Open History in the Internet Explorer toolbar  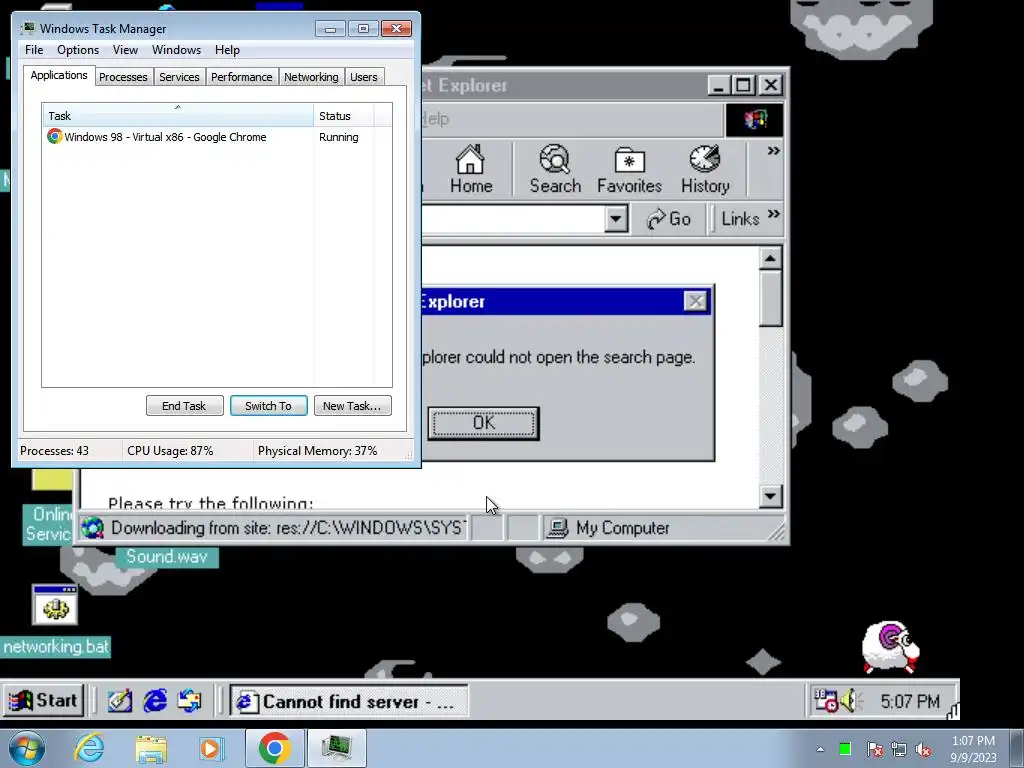(x=705, y=169)
